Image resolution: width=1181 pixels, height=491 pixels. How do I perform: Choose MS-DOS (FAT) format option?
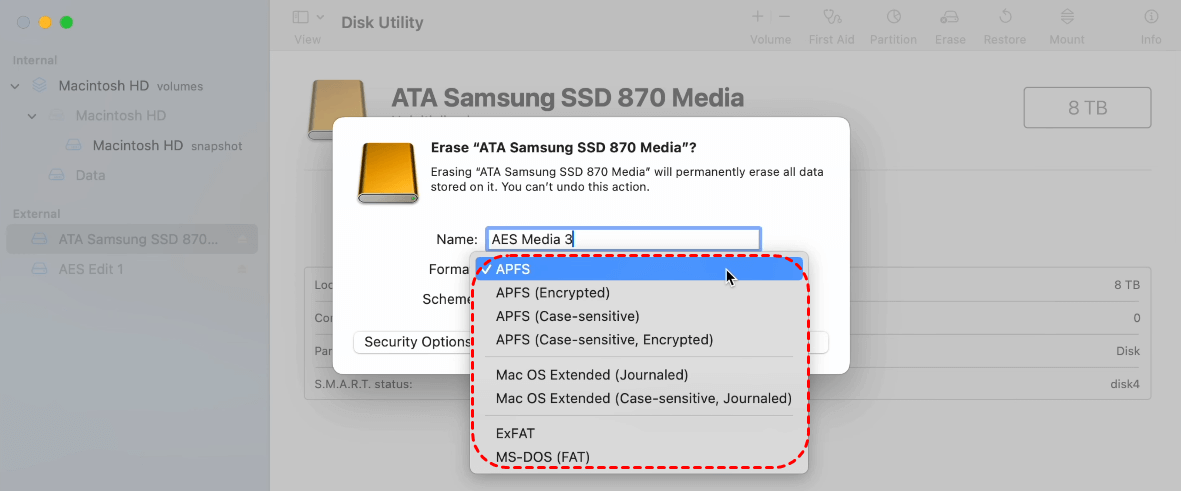(542, 457)
